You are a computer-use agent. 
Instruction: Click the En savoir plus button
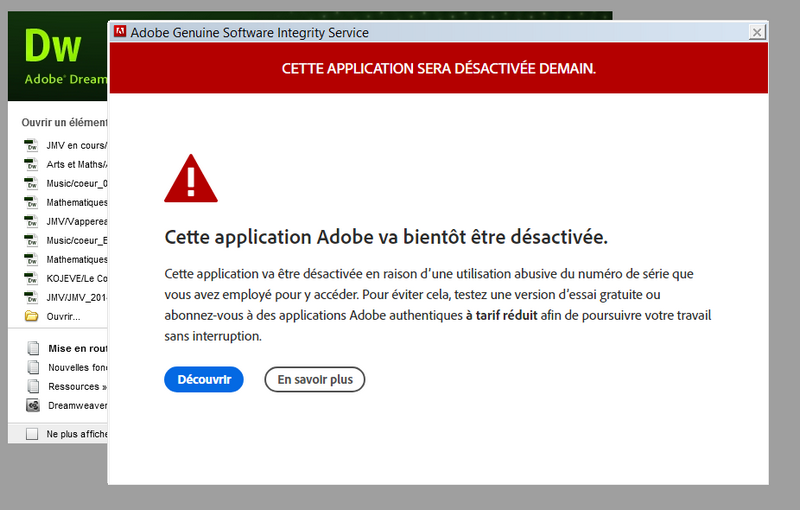(x=315, y=379)
